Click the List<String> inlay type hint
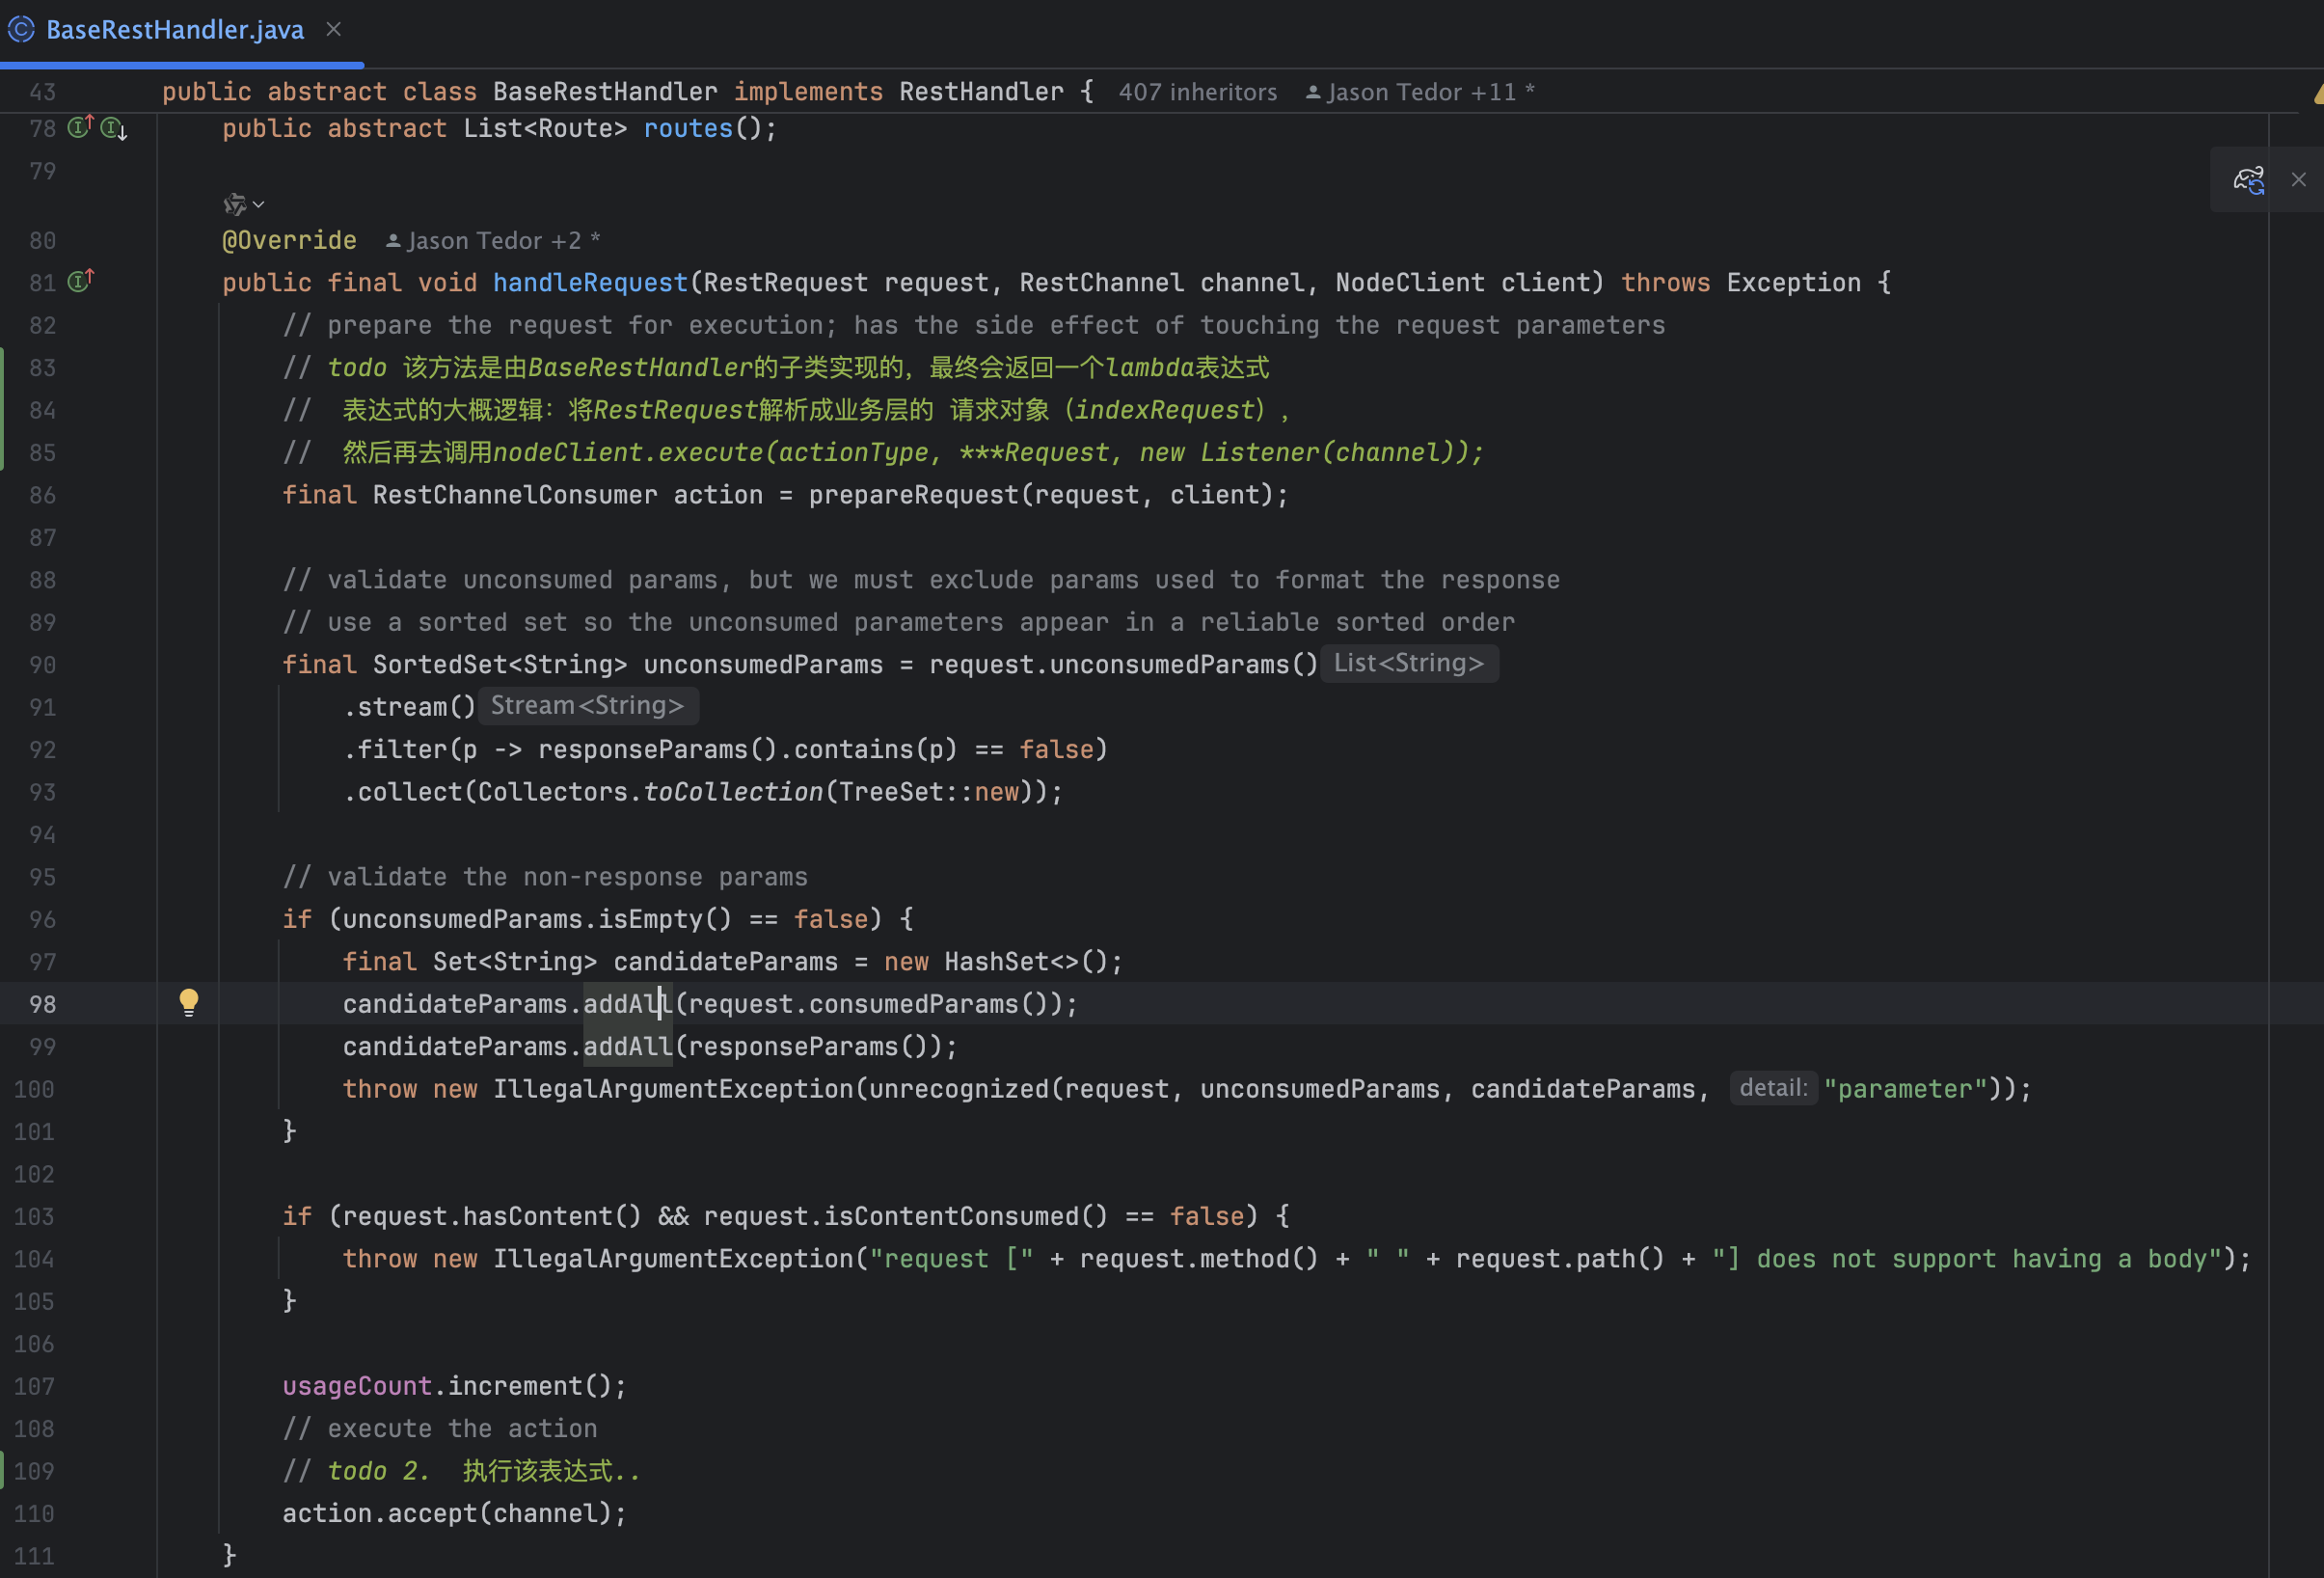Screen dimensions: 2324x1578 tap(1409, 663)
